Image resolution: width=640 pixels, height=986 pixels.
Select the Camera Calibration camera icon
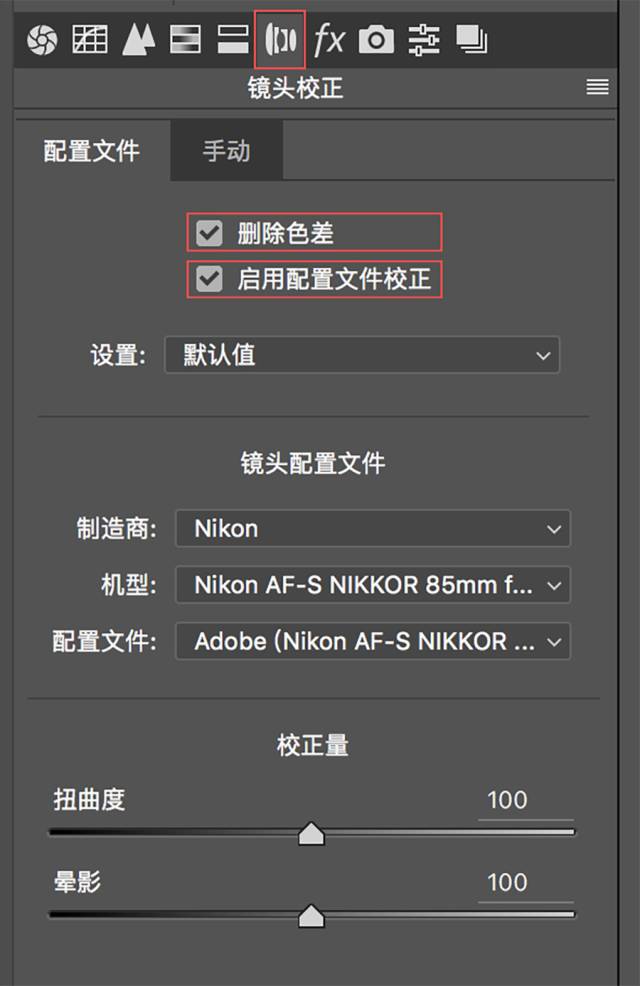[x=375, y=40]
